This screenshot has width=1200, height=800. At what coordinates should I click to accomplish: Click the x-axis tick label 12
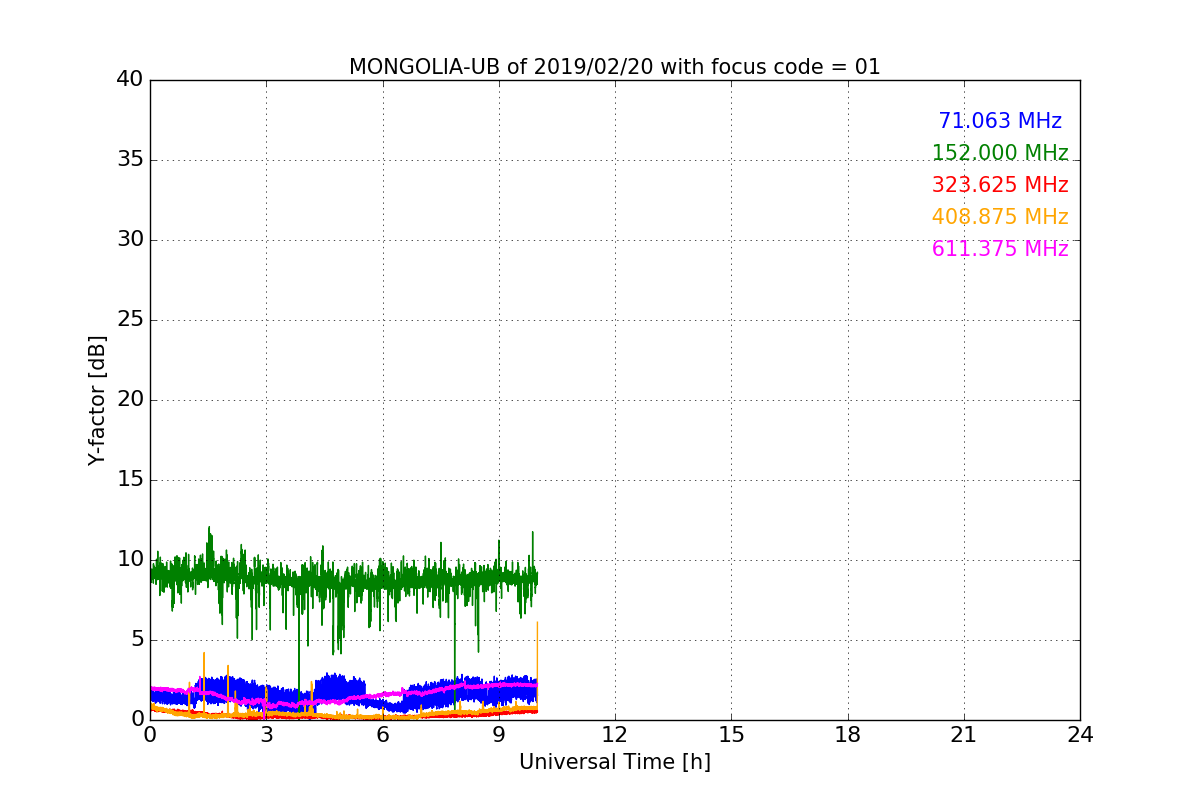coord(614,734)
